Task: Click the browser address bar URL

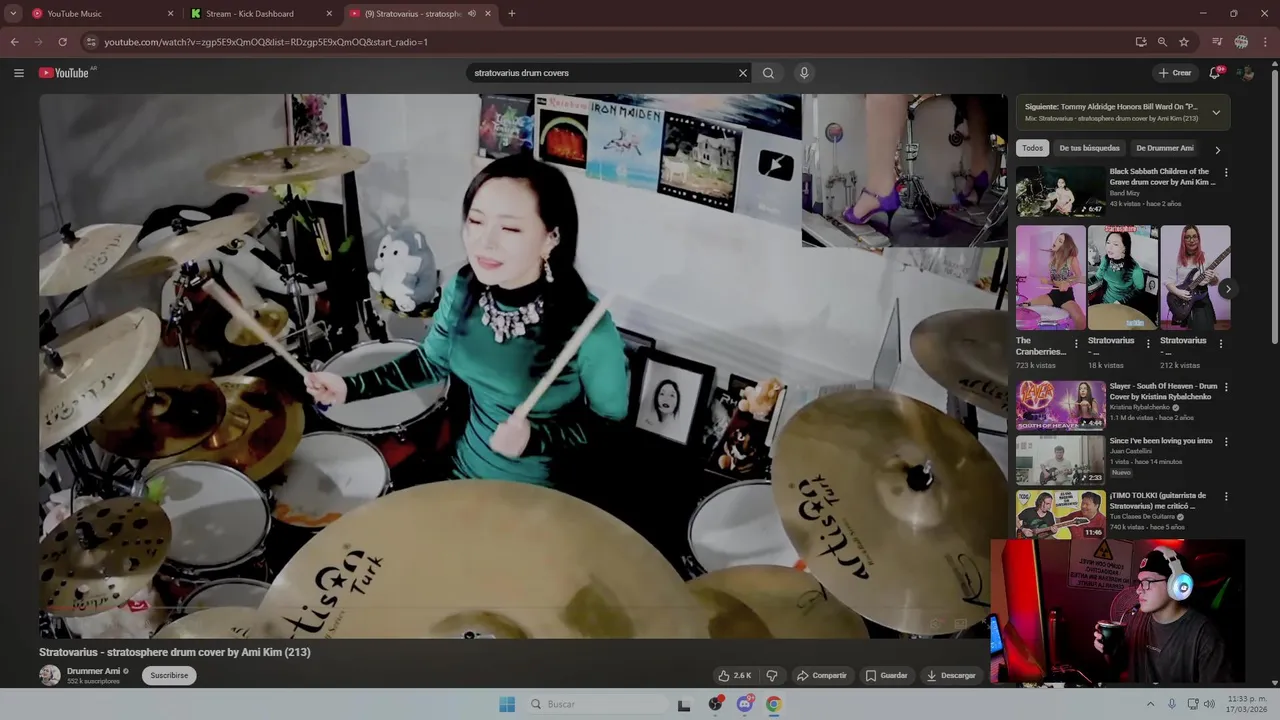Action: pos(266,42)
